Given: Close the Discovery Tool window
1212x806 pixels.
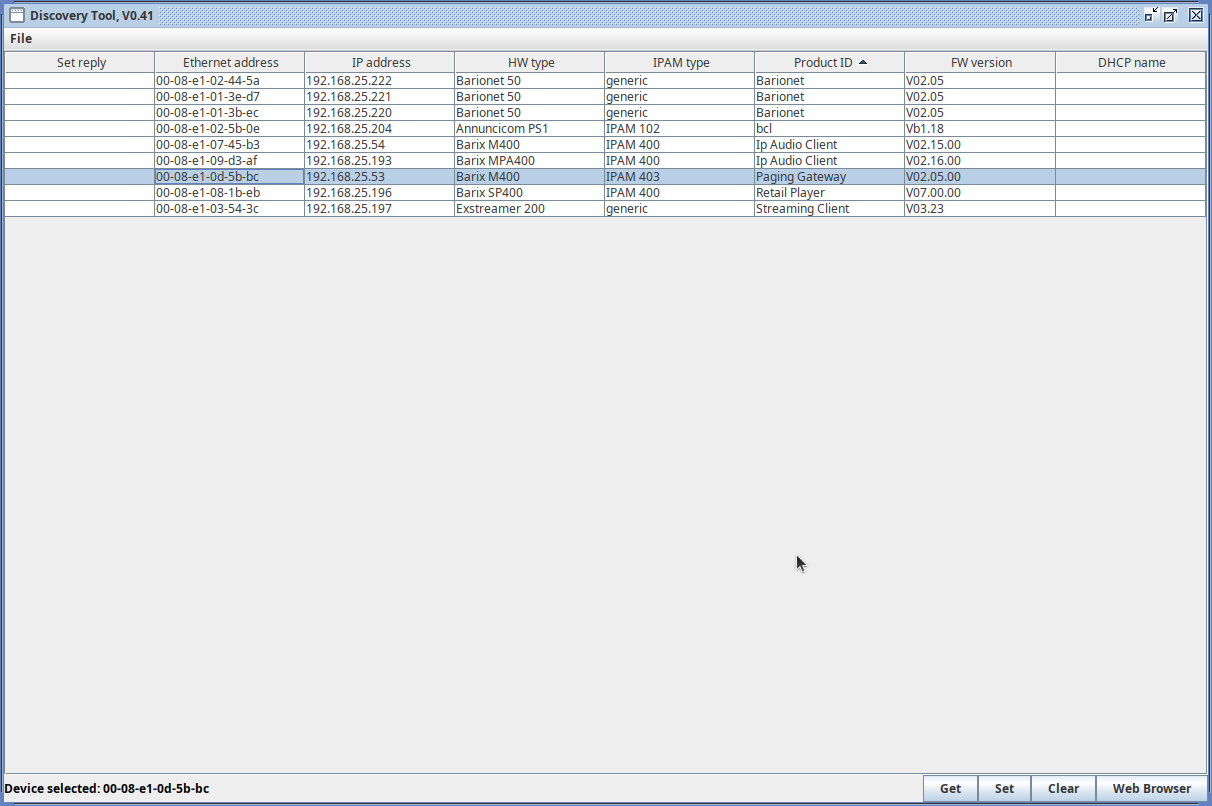Looking at the screenshot, I should click(x=1195, y=15).
